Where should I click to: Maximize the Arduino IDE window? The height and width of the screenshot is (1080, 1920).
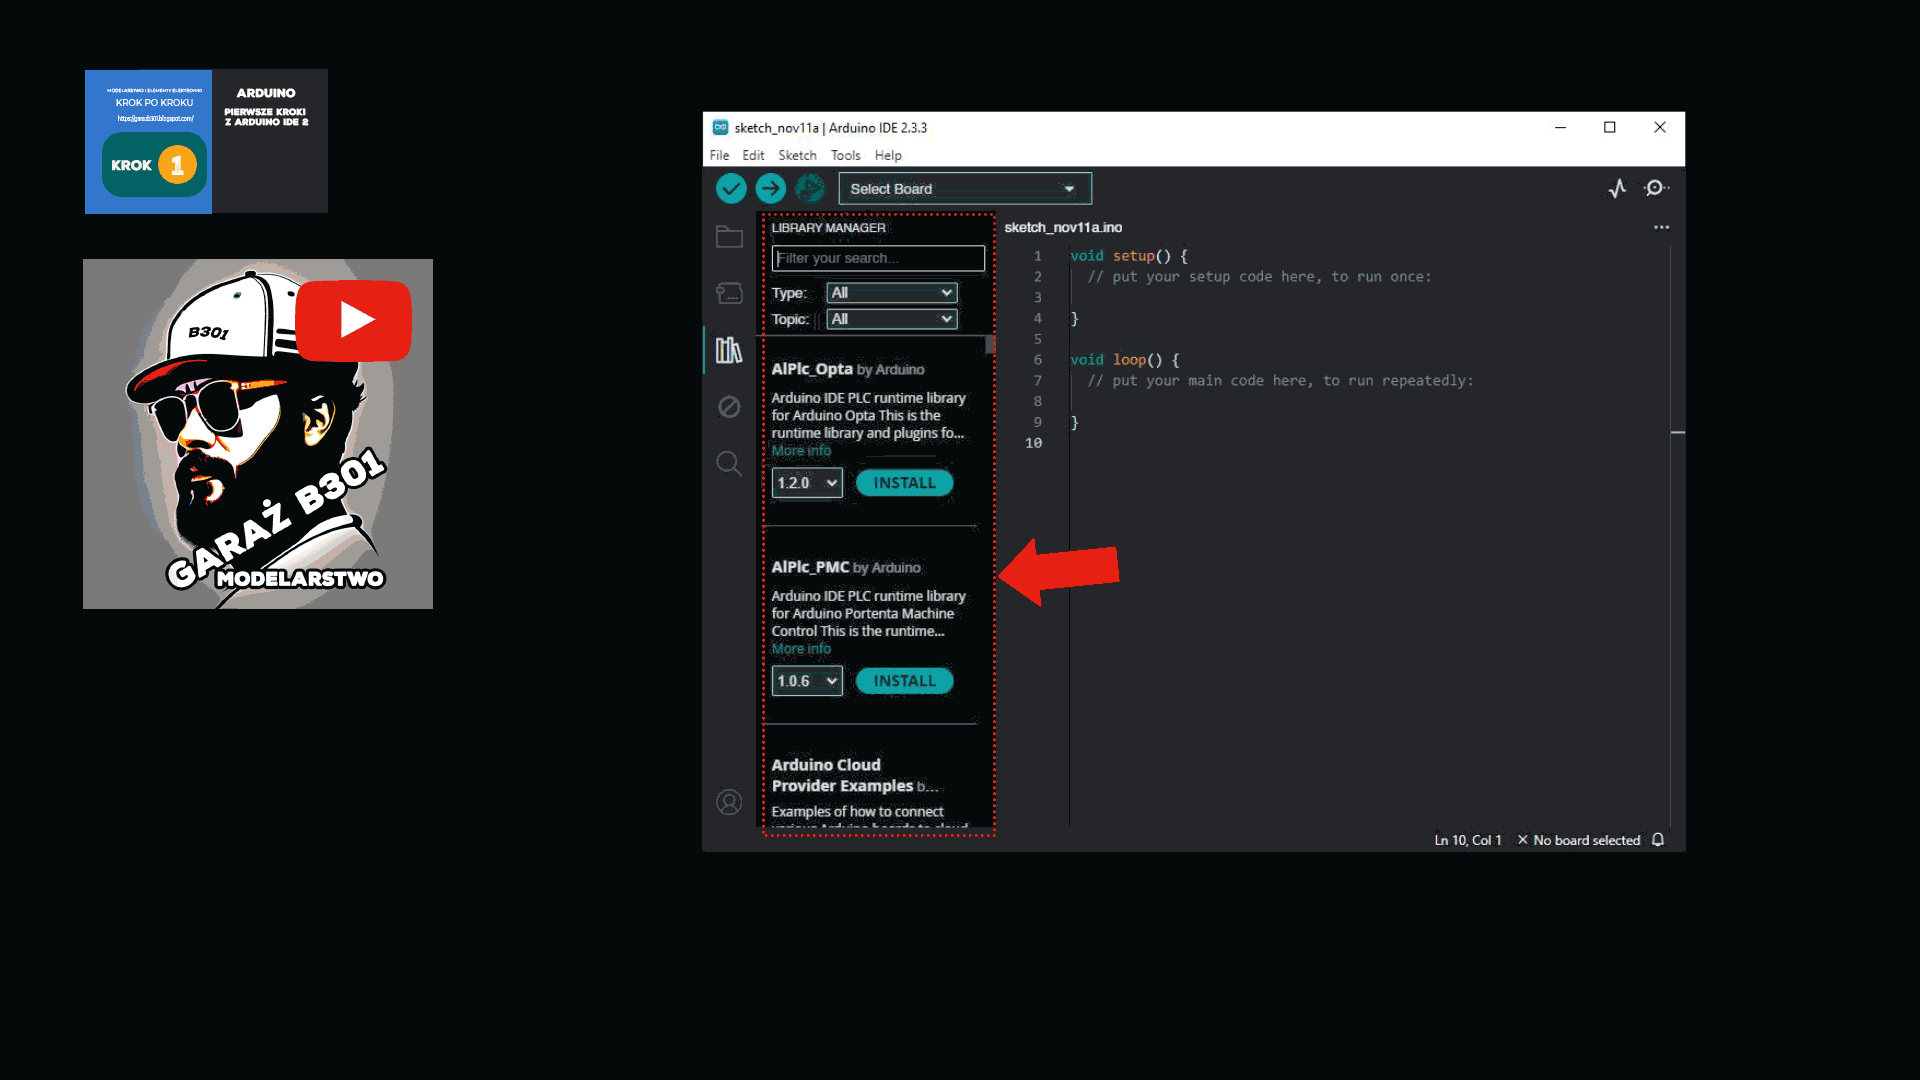pyautogui.click(x=1610, y=127)
